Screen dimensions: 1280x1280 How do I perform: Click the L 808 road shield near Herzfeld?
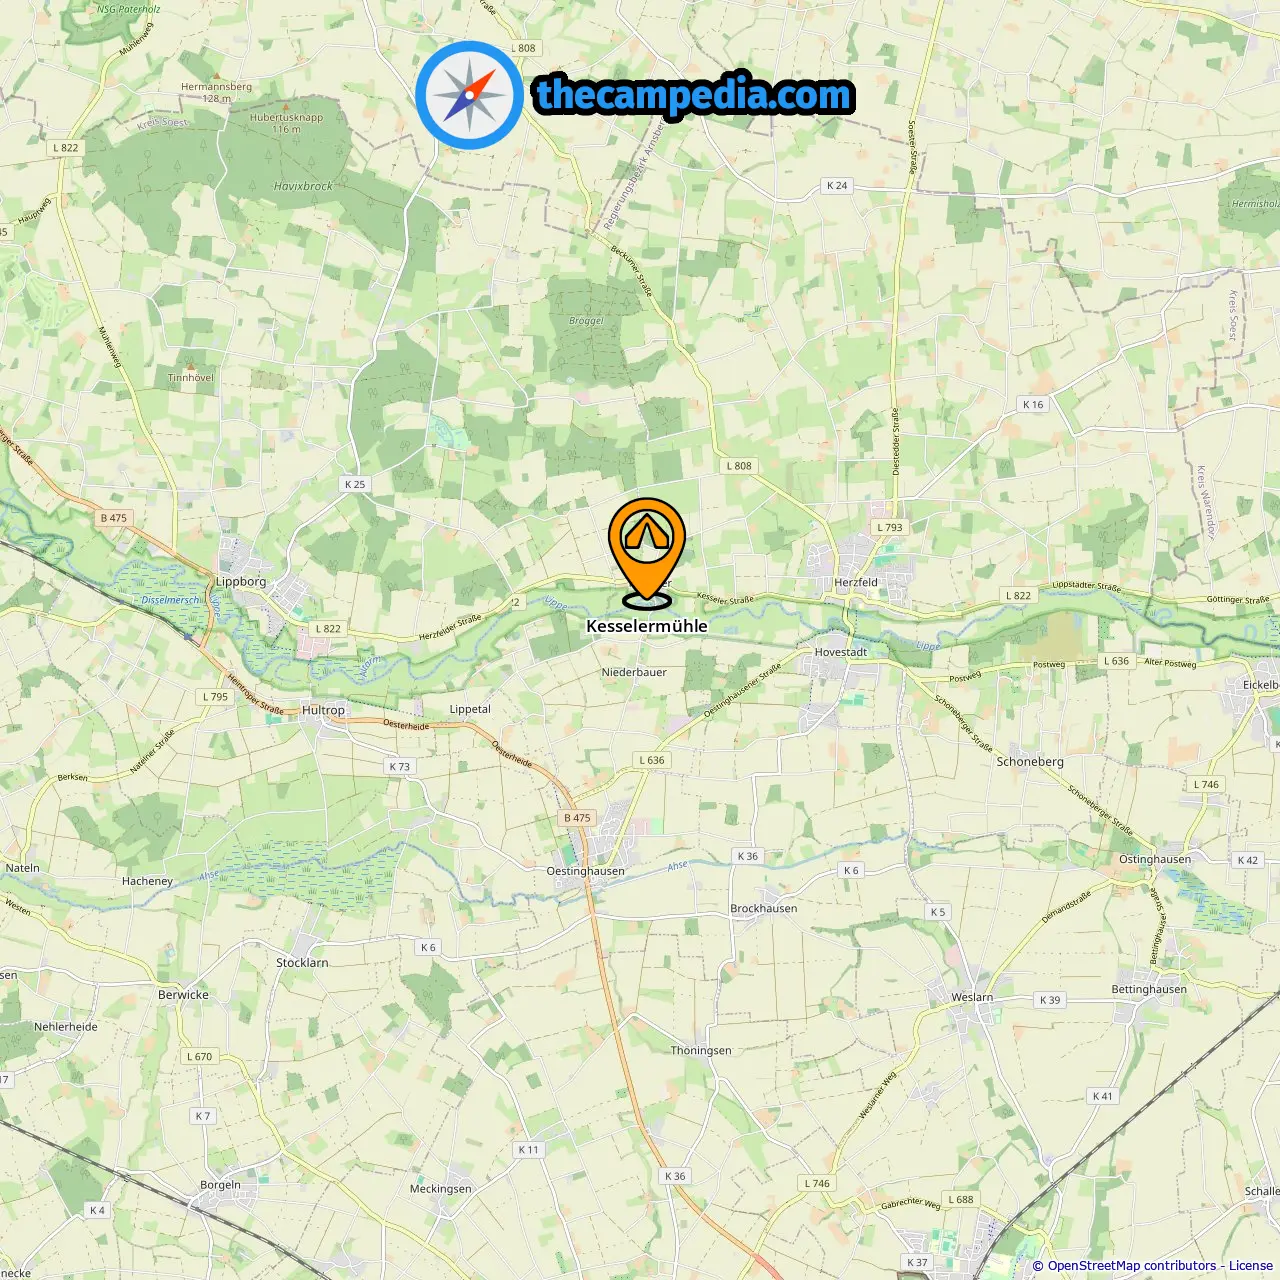(x=739, y=466)
